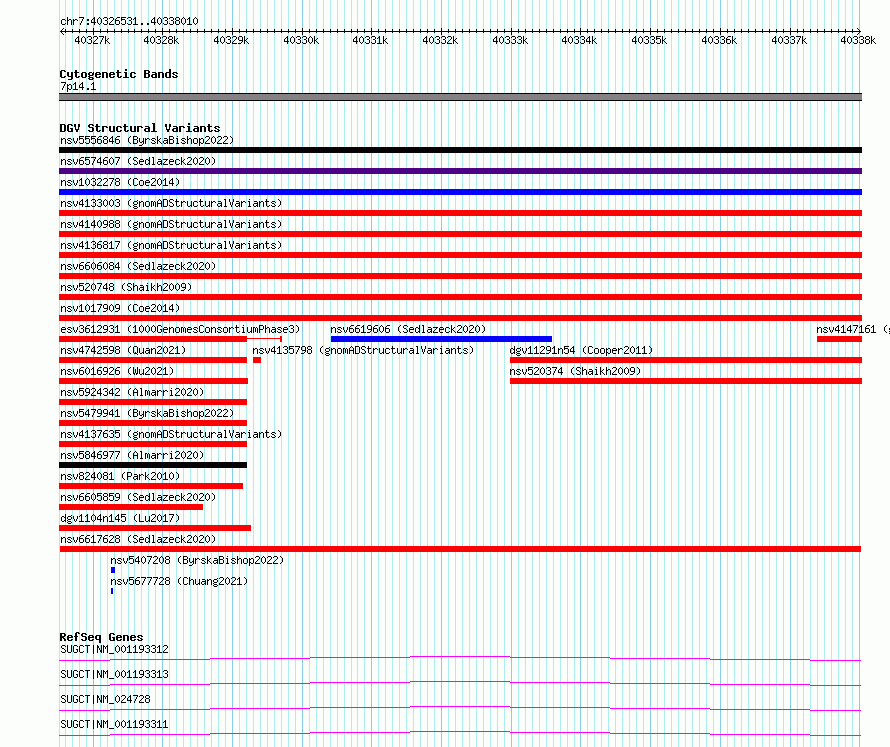Click the Cytogenetic Bands track title
Screen dimensions: 890x747
pyautogui.click(x=119, y=74)
